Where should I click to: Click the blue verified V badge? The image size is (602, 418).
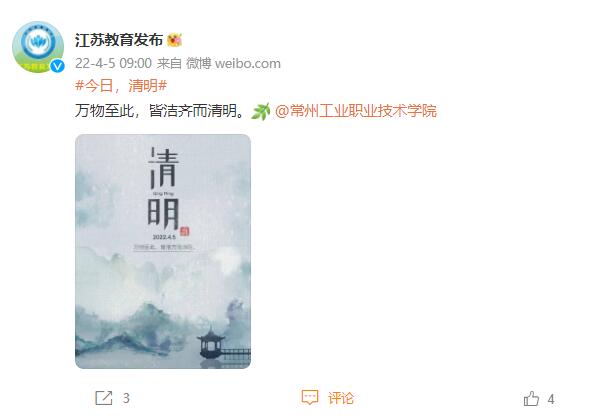[x=58, y=66]
